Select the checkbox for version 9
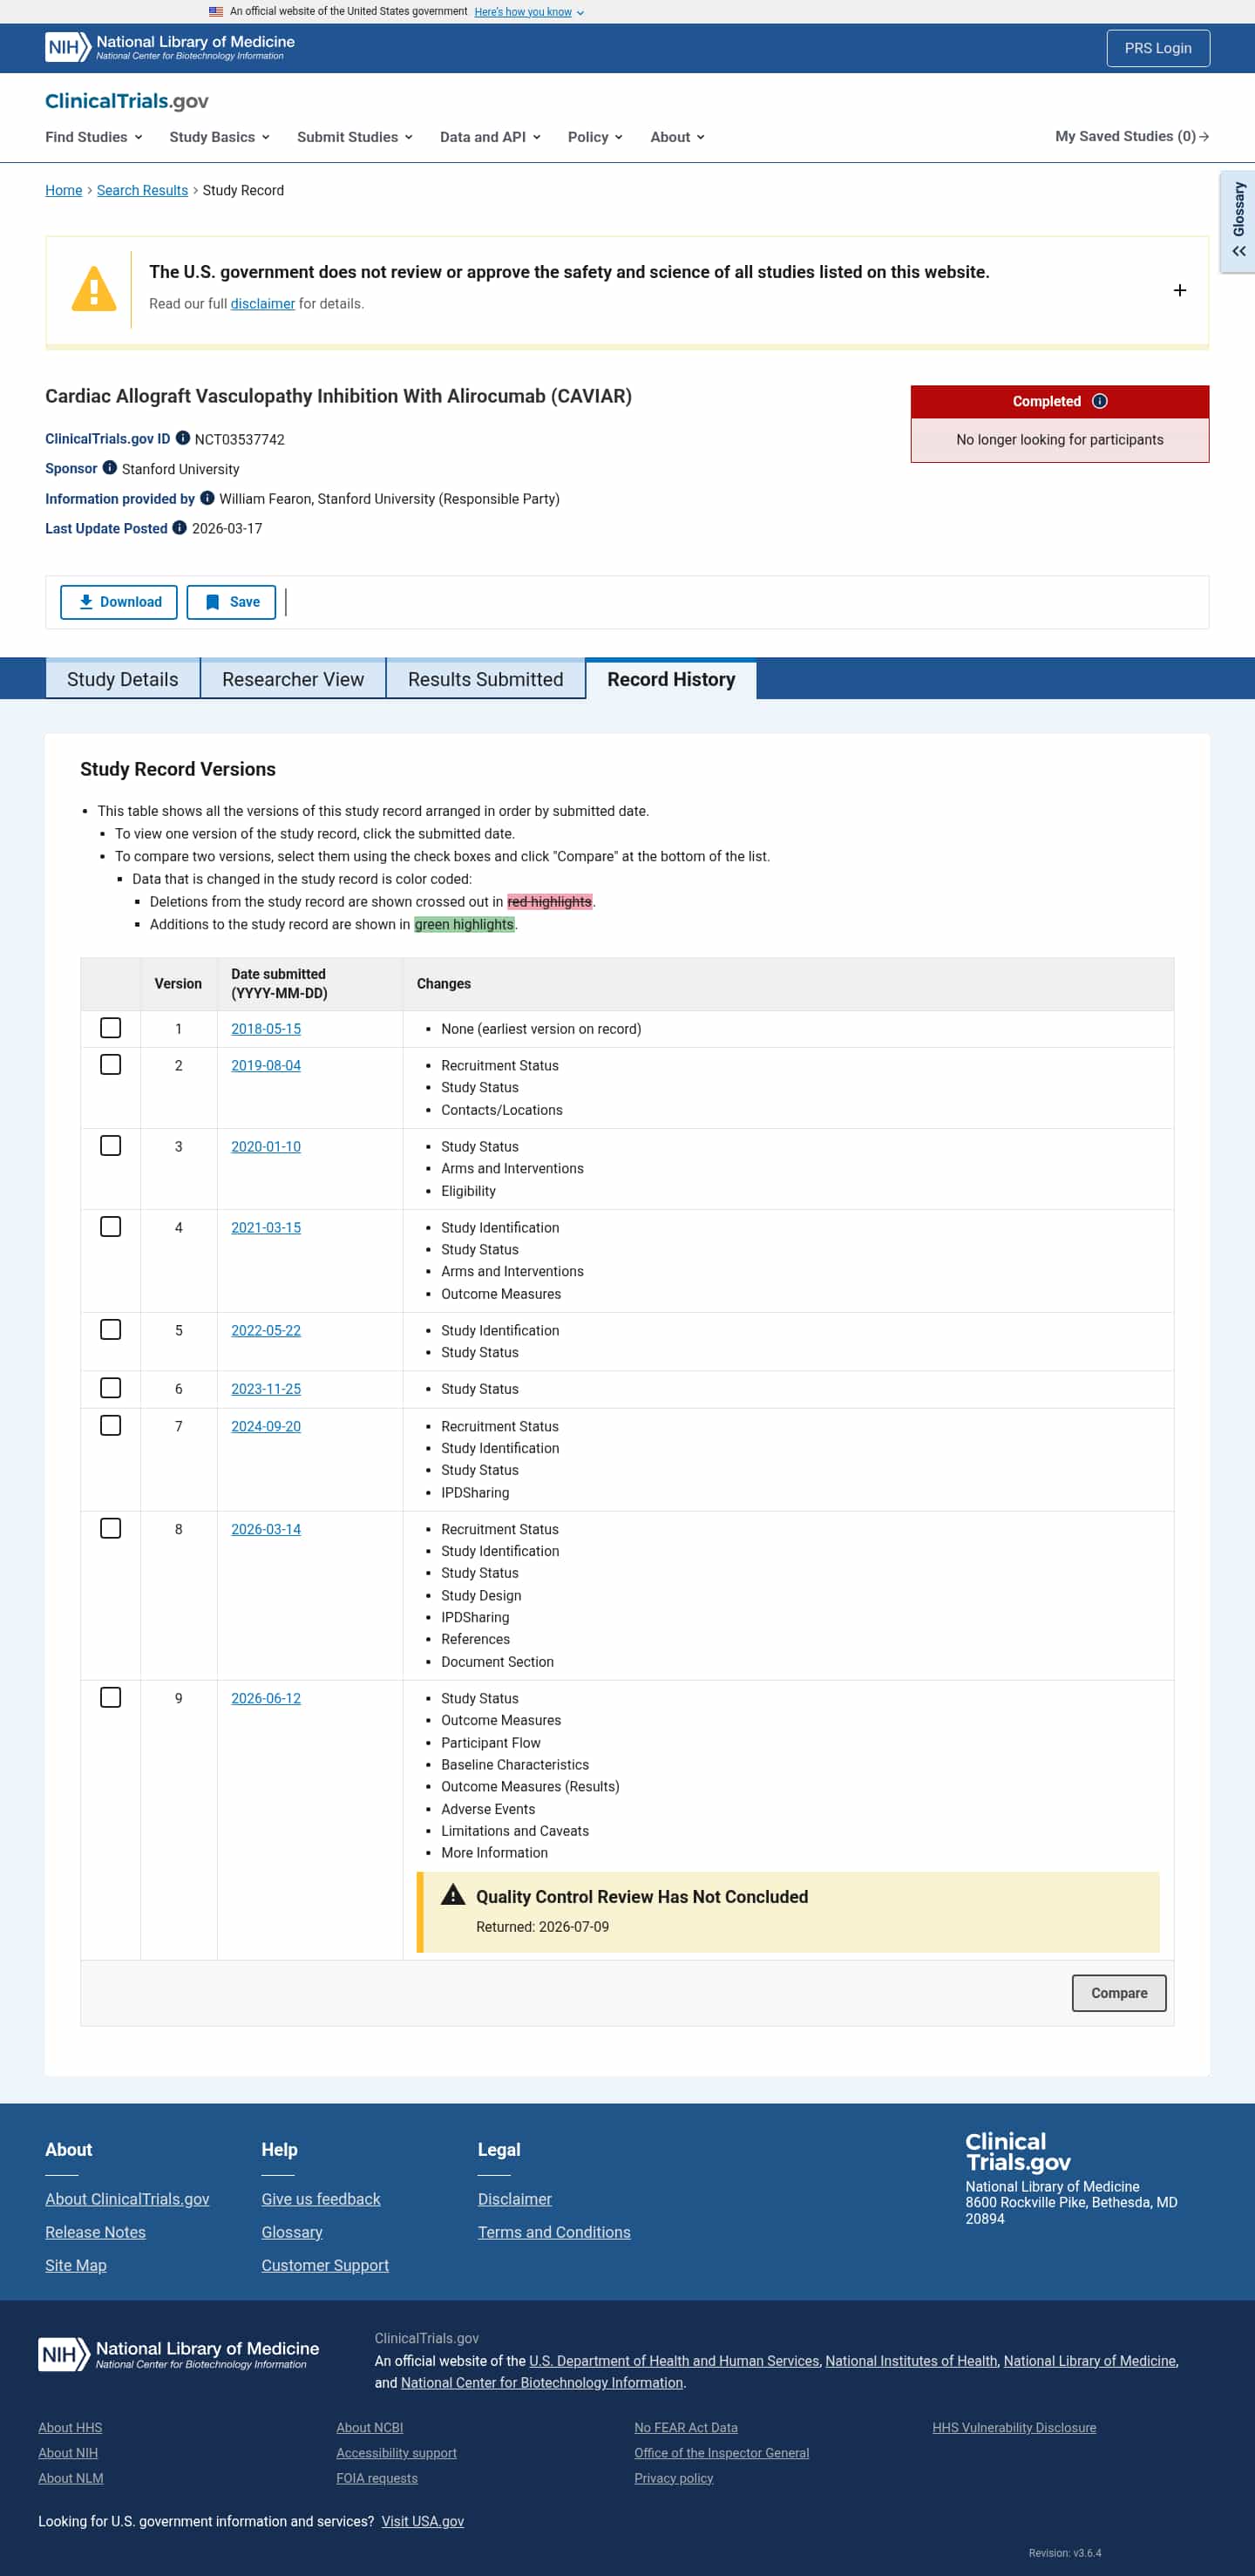Viewport: 1255px width, 2576px height. point(111,1698)
